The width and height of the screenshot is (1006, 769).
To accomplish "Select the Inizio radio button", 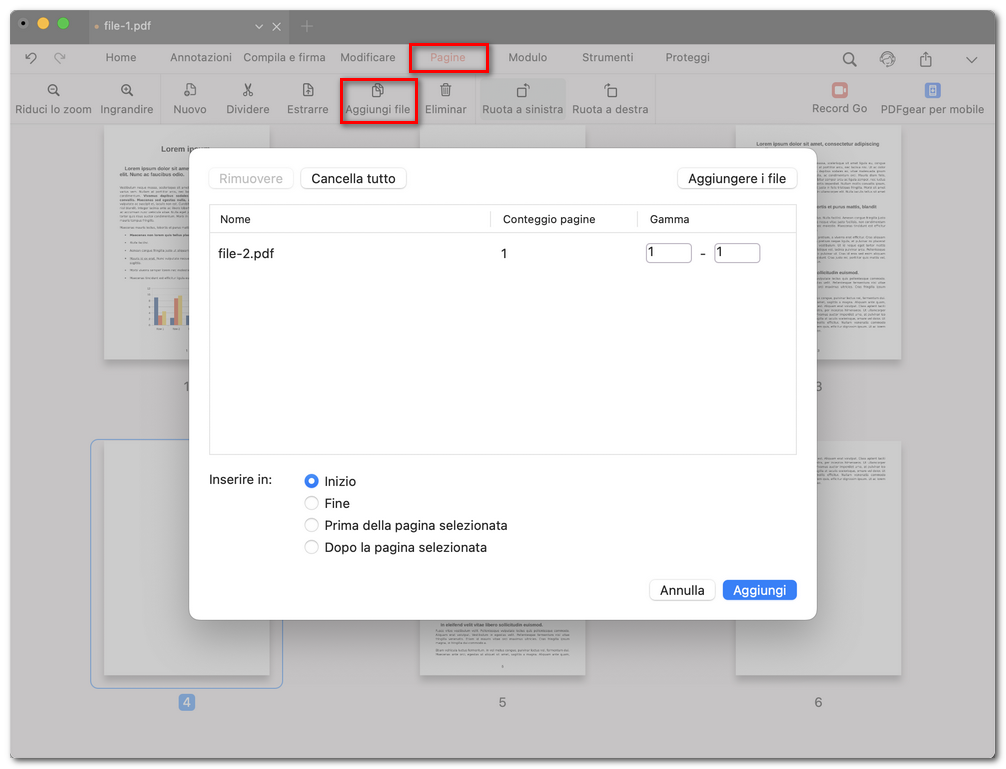I will click(311, 481).
